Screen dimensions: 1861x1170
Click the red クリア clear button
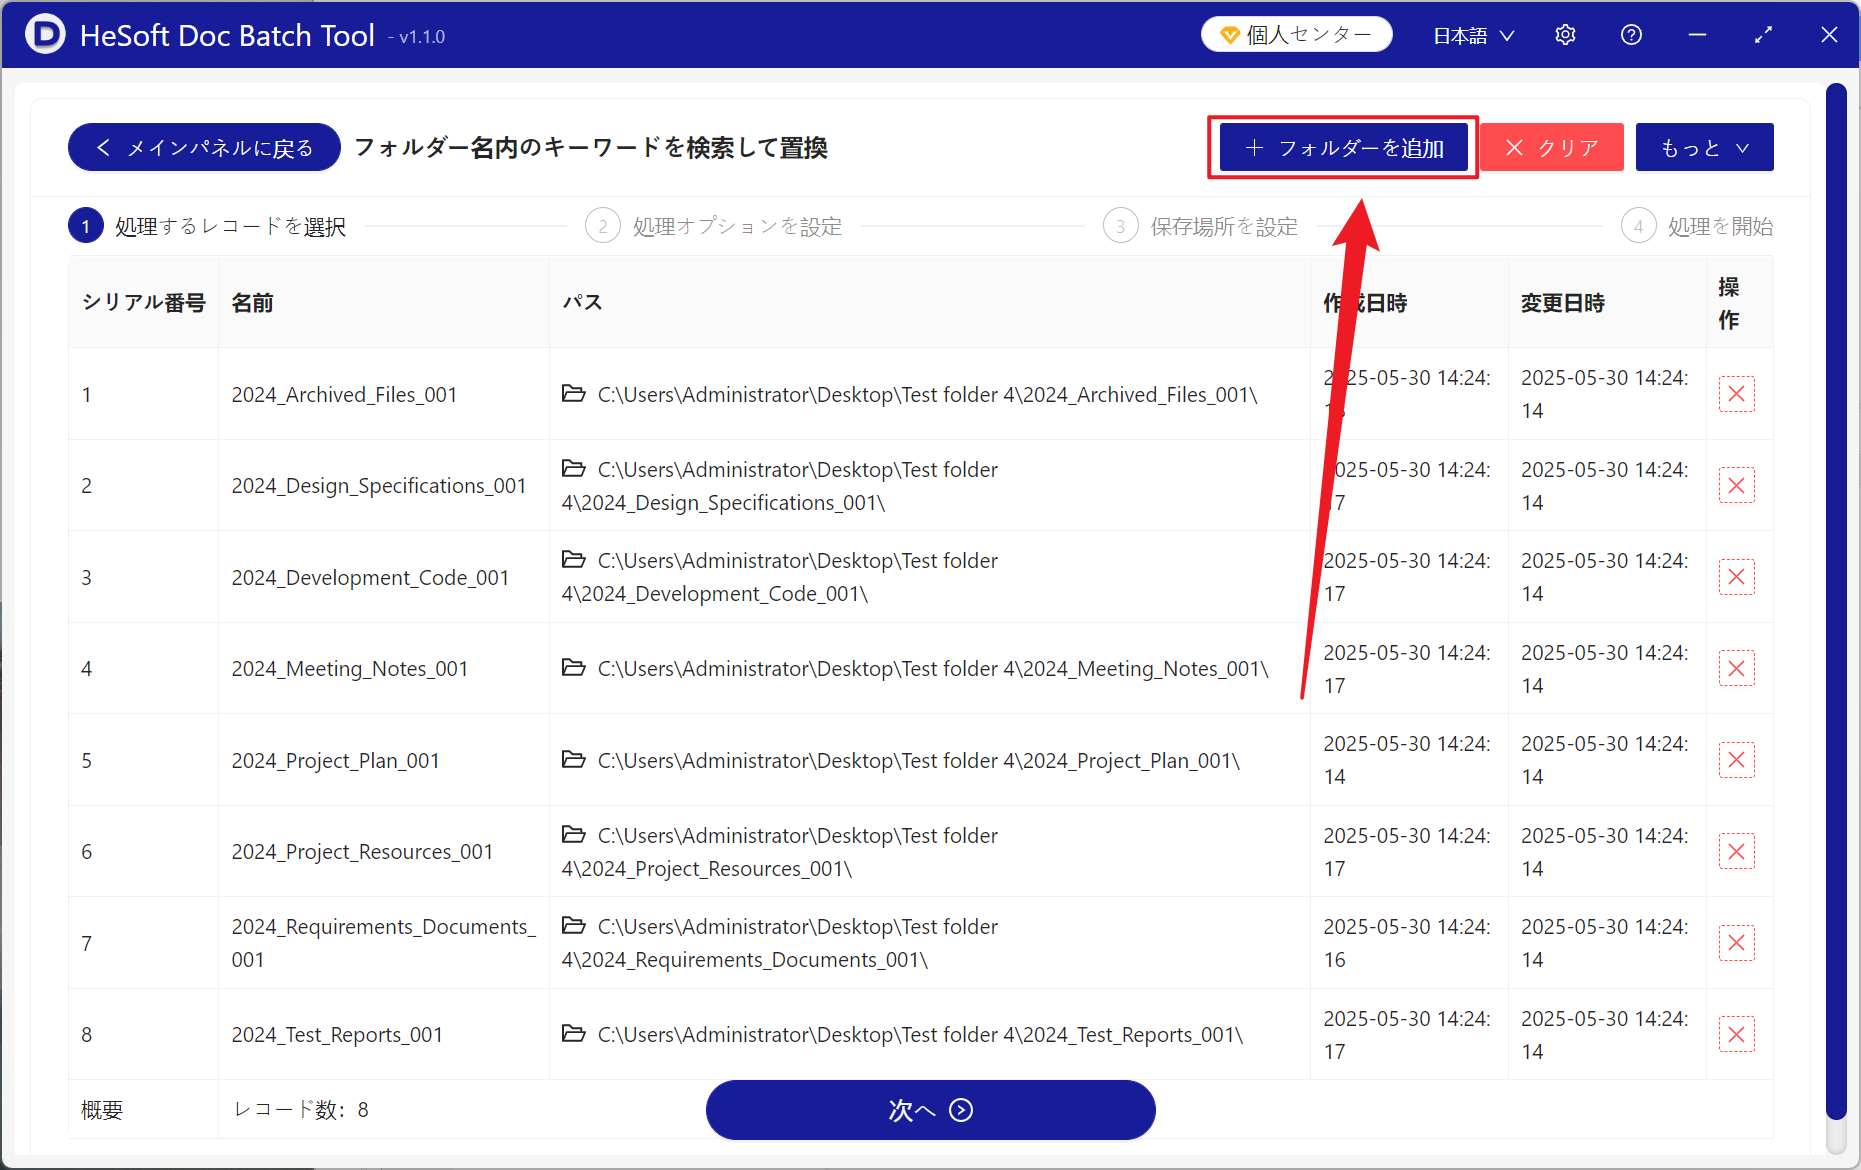[x=1552, y=148]
